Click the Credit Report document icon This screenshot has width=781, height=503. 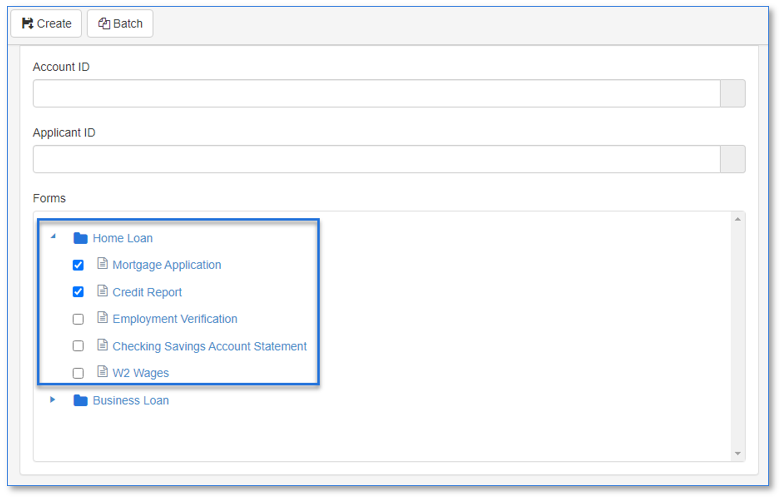(x=102, y=291)
